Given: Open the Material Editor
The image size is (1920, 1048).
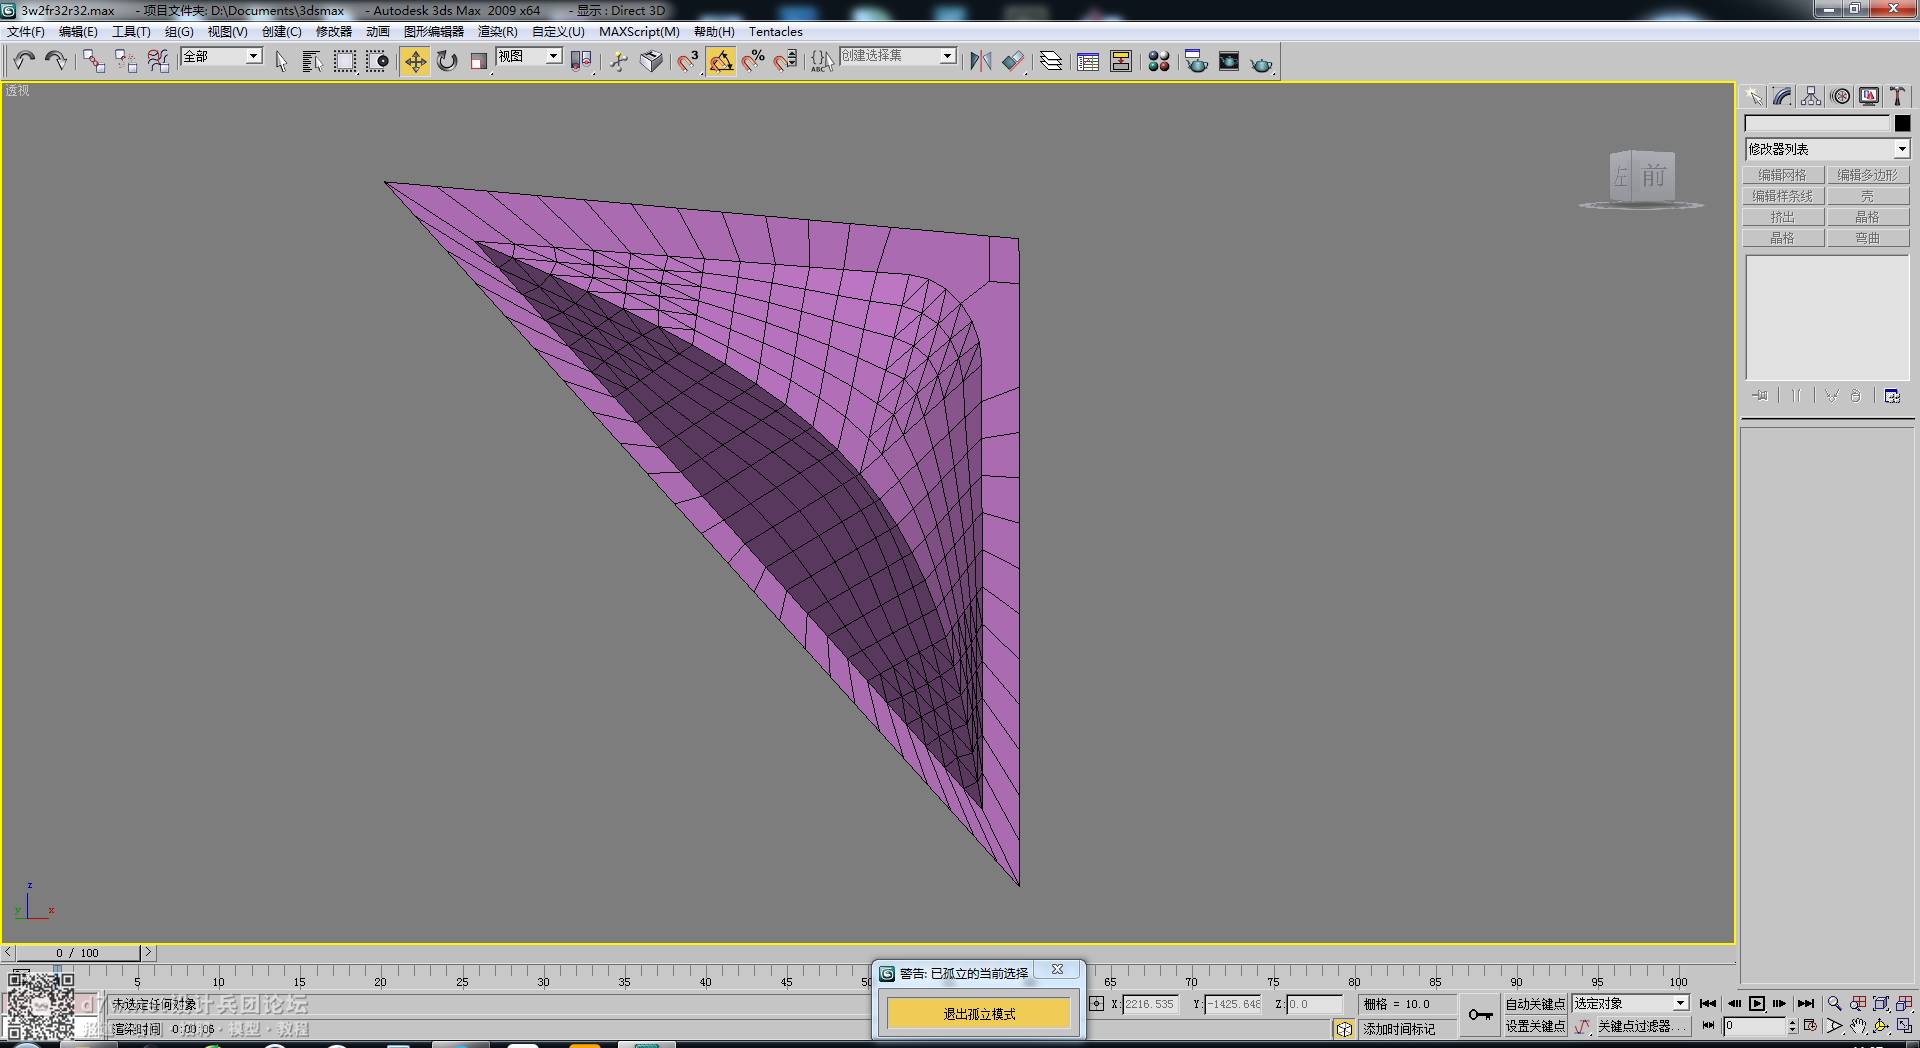Looking at the screenshot, I should 1159,61.
